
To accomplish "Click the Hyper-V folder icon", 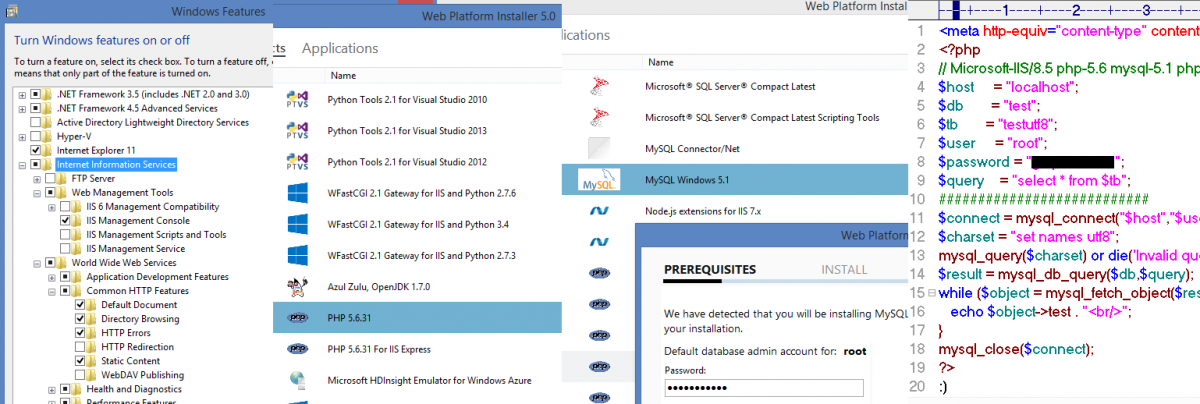I will 49,136.
